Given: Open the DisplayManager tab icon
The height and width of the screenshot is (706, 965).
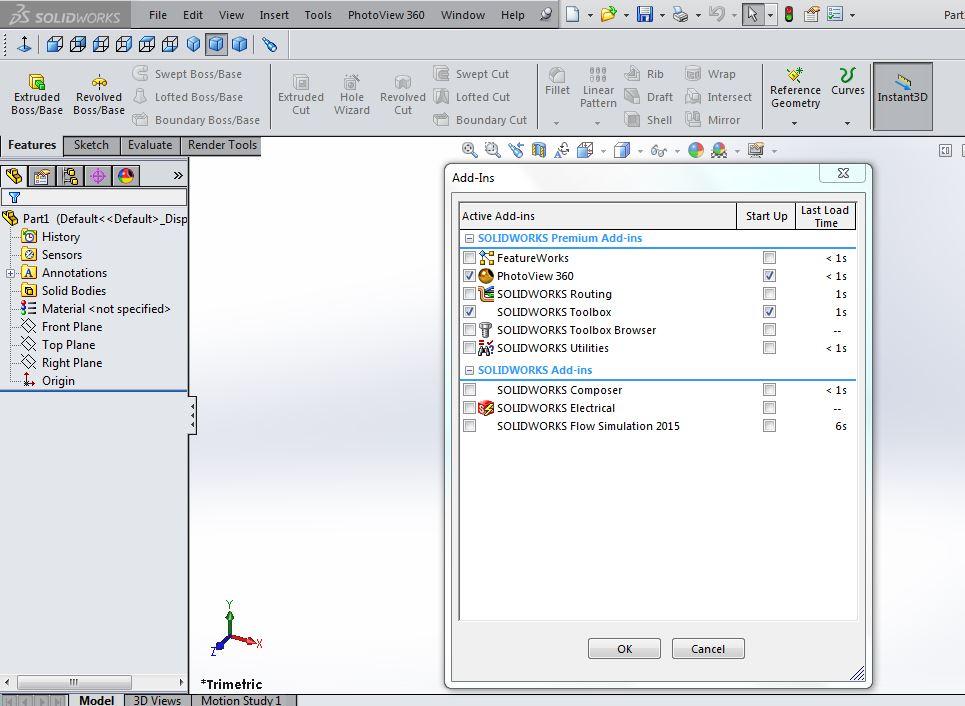Looking at the screenshot, I should coord(126,176).
